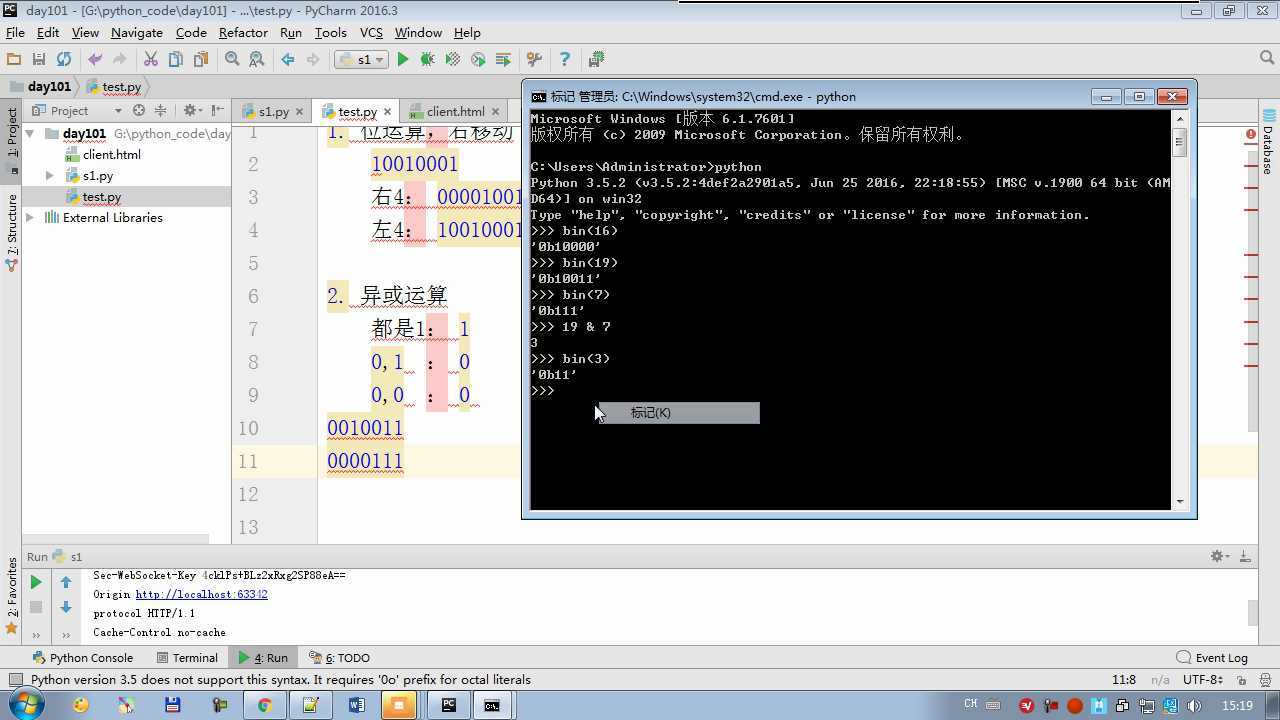Screen dimensions: 1280x720
Task: Click the last toolbar icon after Help
Action: pyautogui.click(x=596, y=60)
